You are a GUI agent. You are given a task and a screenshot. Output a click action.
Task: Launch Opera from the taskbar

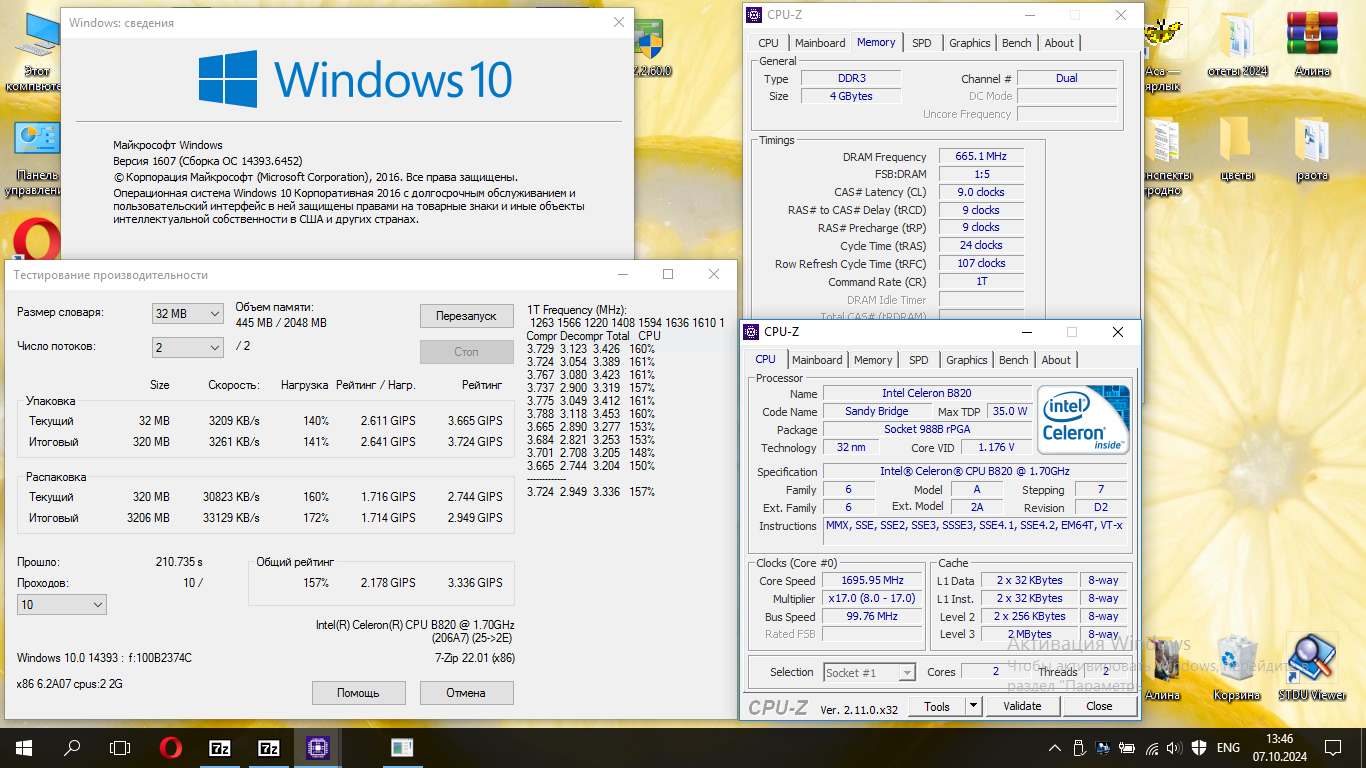pos(171,747)
